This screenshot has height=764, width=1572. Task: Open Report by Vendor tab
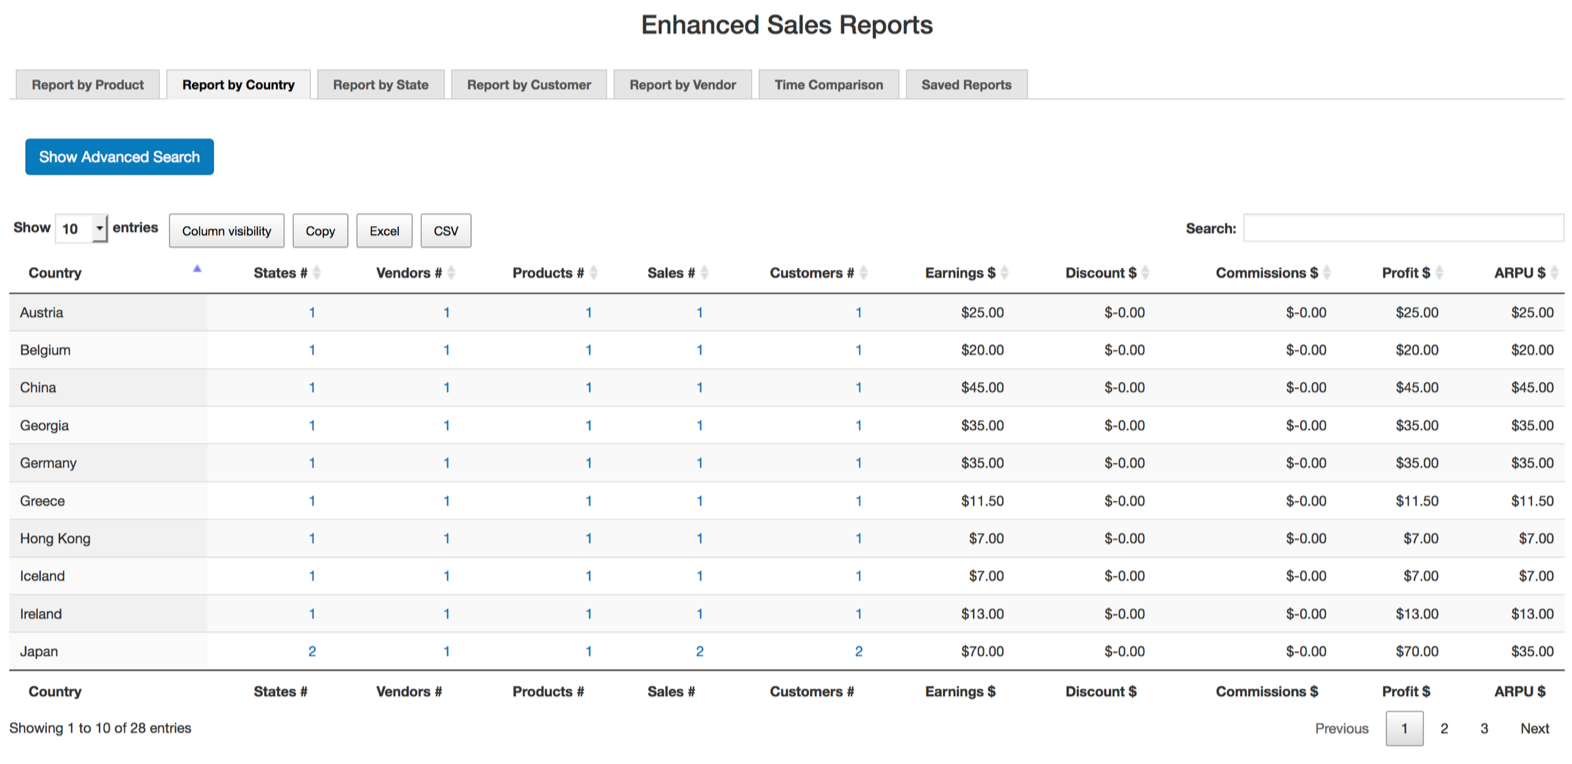point(683,85)
